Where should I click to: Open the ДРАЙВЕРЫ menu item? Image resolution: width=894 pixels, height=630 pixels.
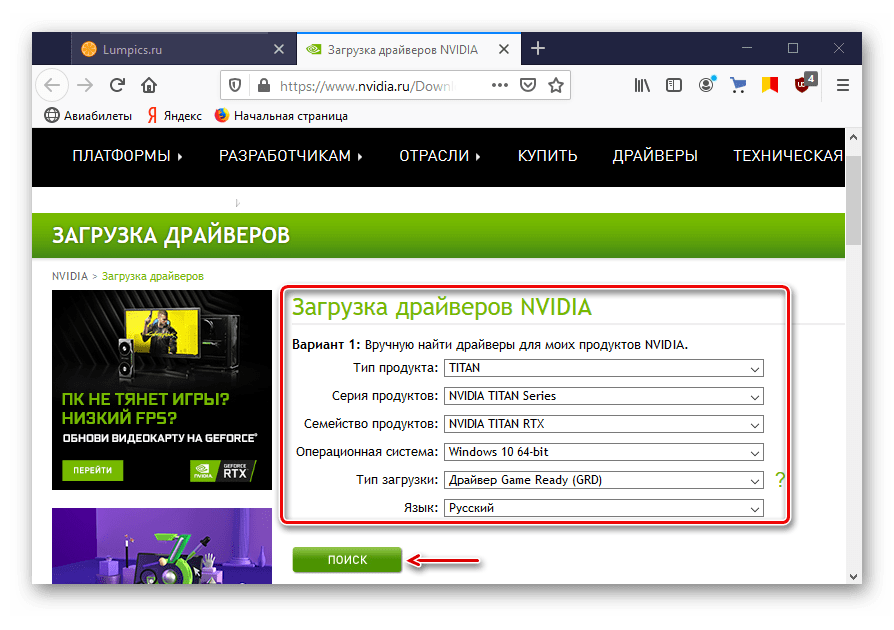tap(655, 156)
